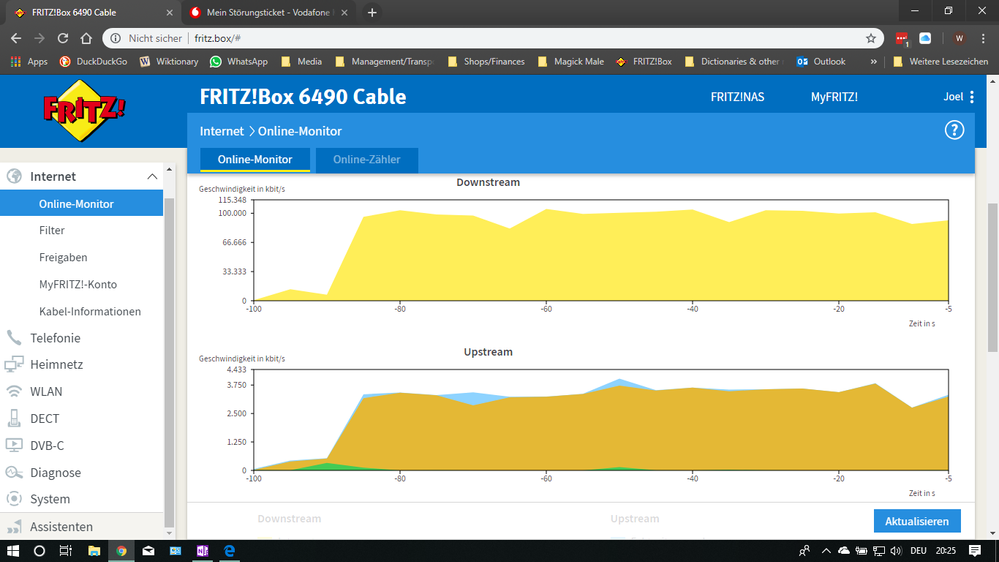Open the DEU language indicator
Screen dimensions: 999x562
pyautogui.click(x=918, y=551)
